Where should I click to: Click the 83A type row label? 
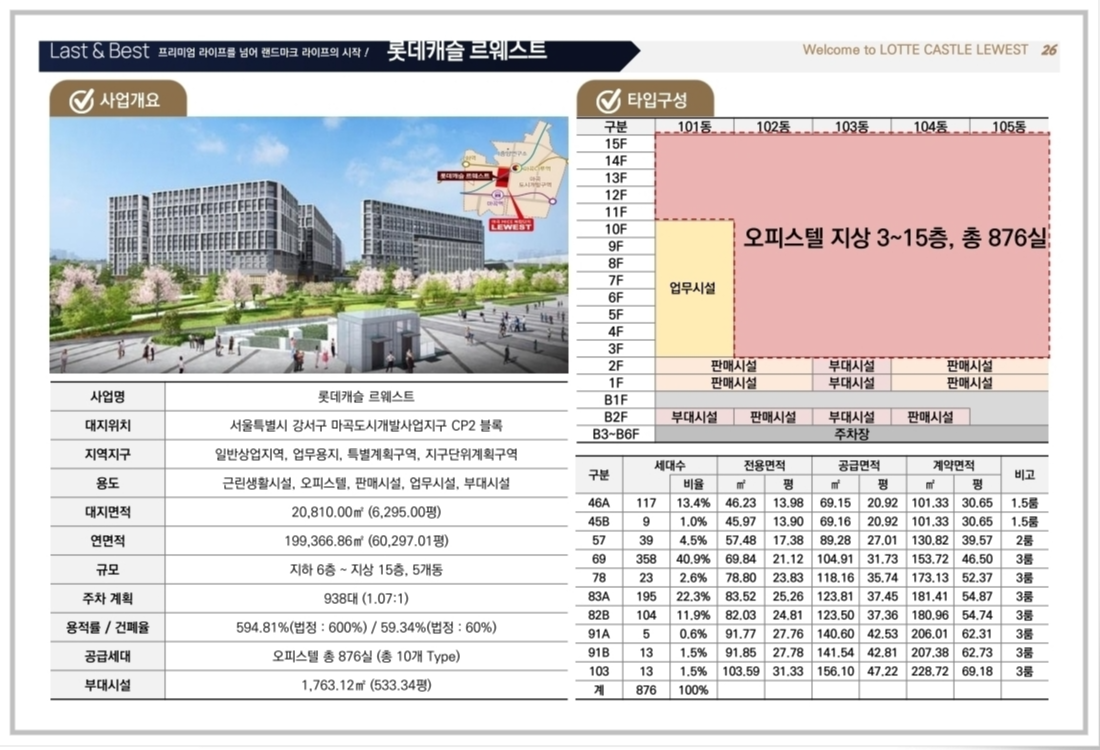click(598, 596)
